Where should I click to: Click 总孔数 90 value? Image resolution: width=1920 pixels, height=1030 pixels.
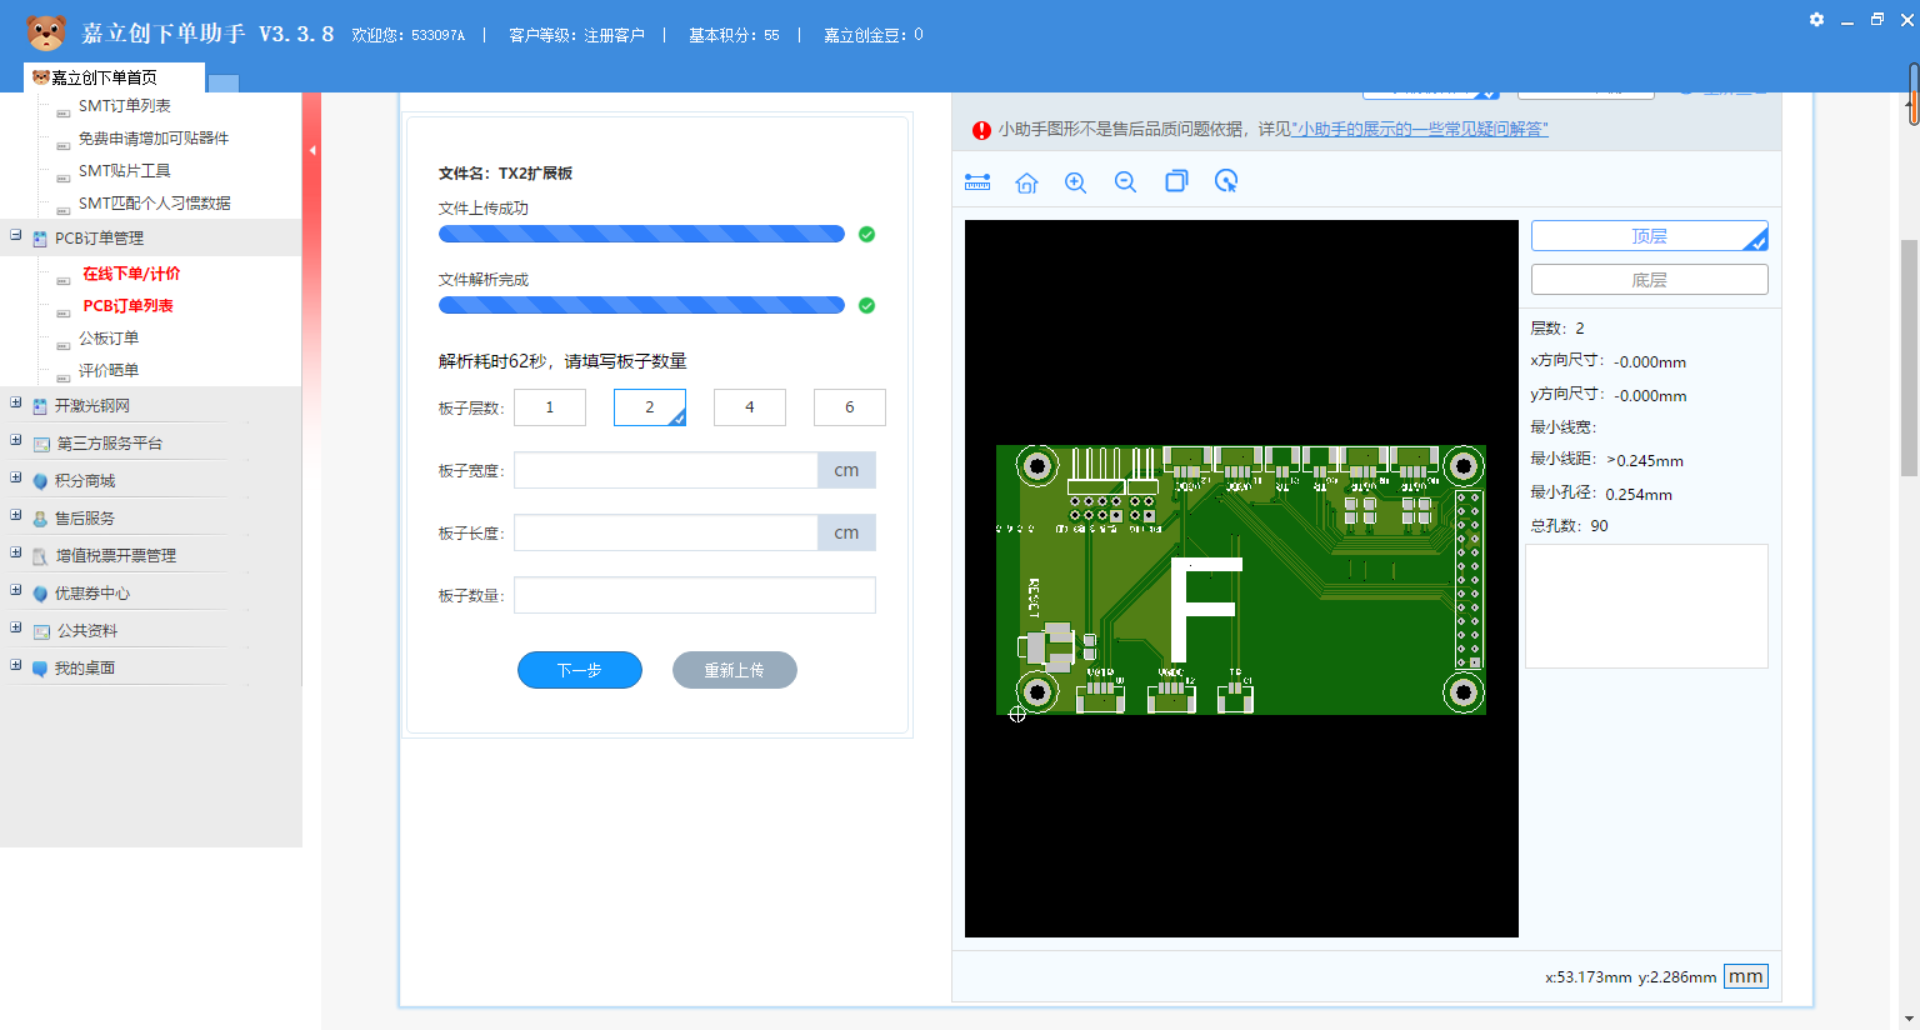pyautogui.click(x=1599, y=526)
